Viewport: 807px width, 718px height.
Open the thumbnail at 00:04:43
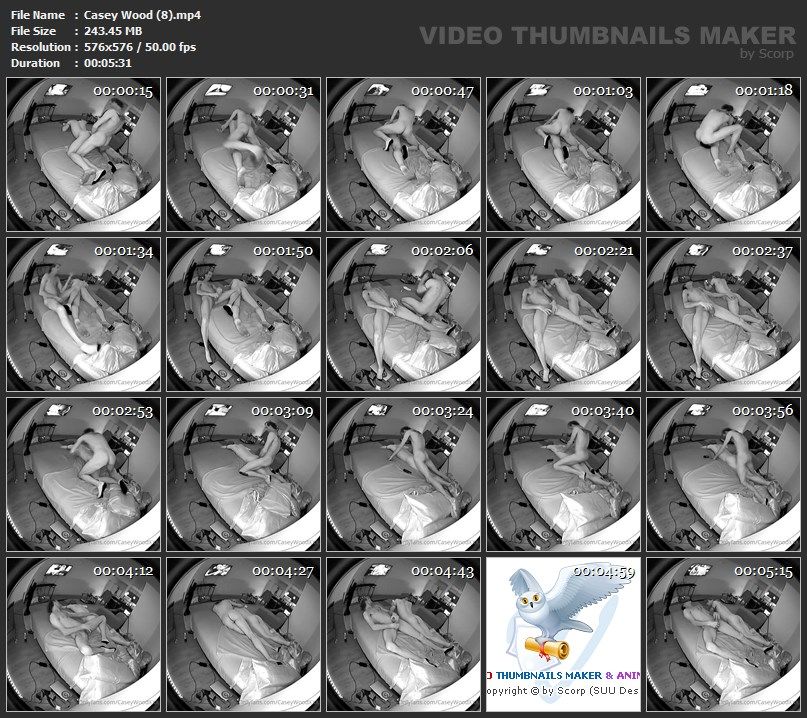pyautogui.click(x=404, y=634)
